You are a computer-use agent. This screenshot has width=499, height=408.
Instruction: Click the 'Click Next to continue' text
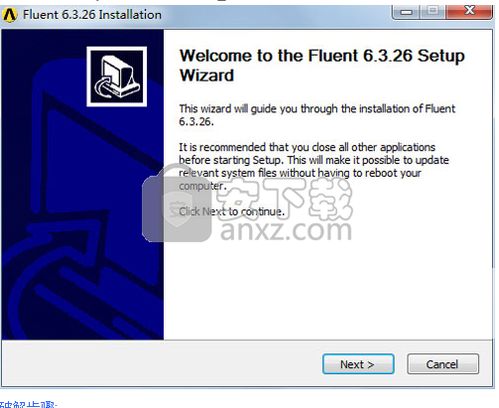(232, 211)
